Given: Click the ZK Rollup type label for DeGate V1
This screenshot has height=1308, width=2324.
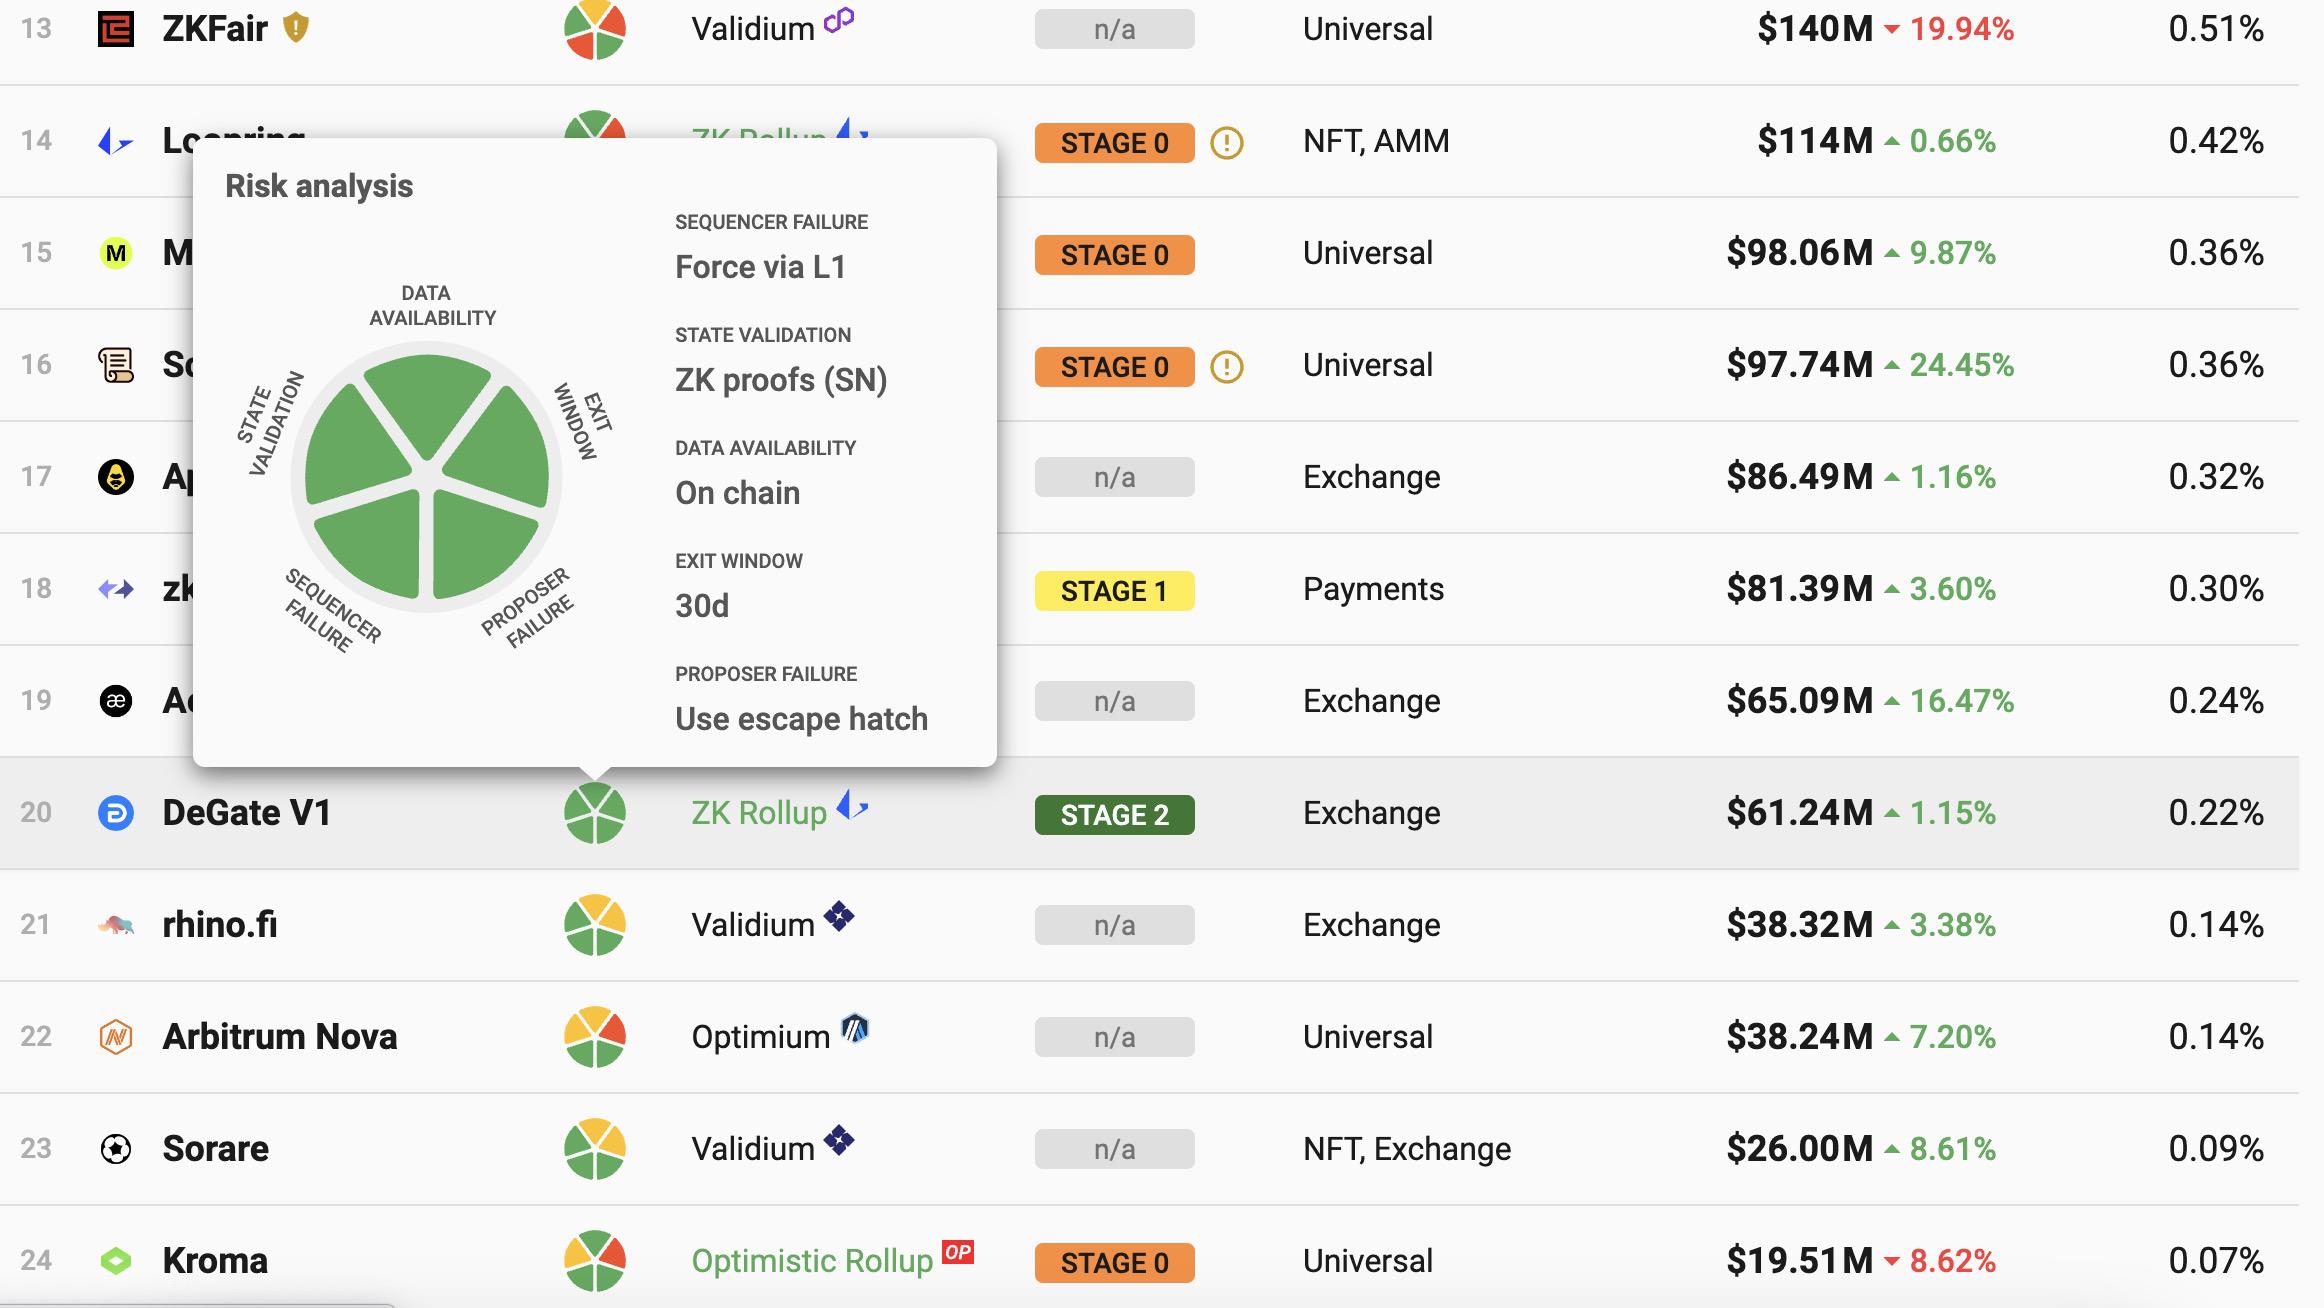Looking at the screenshot, I should 759,813.
